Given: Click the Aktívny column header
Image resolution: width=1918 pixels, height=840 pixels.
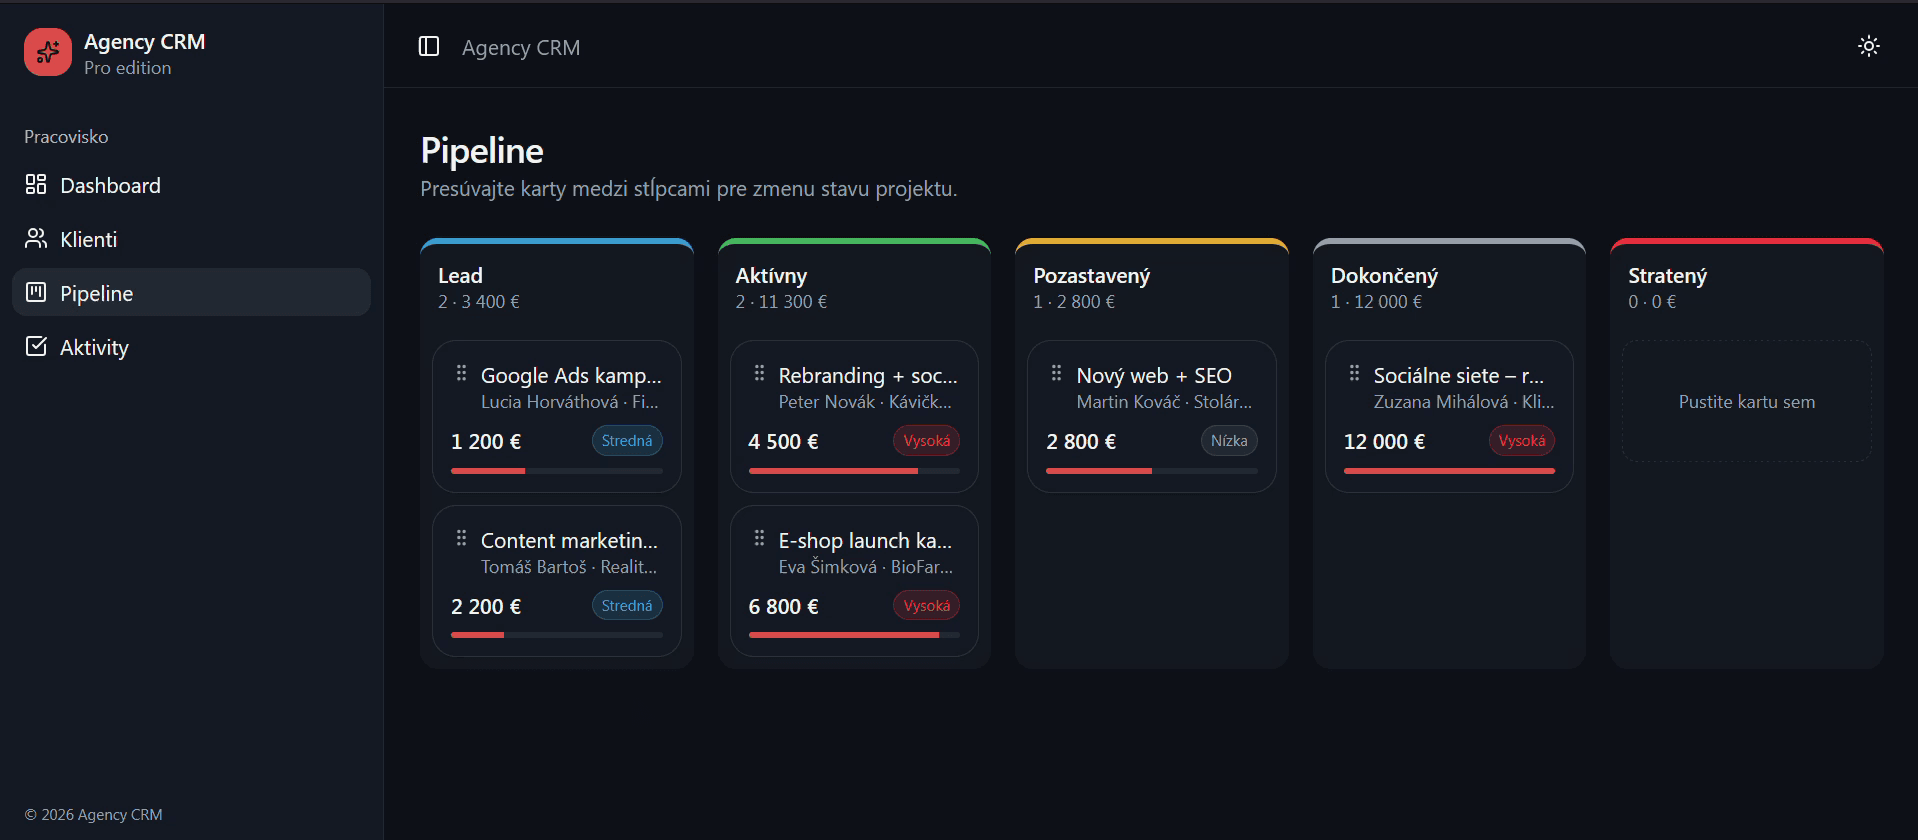Looking at the screenshot, I should point(771,276).
